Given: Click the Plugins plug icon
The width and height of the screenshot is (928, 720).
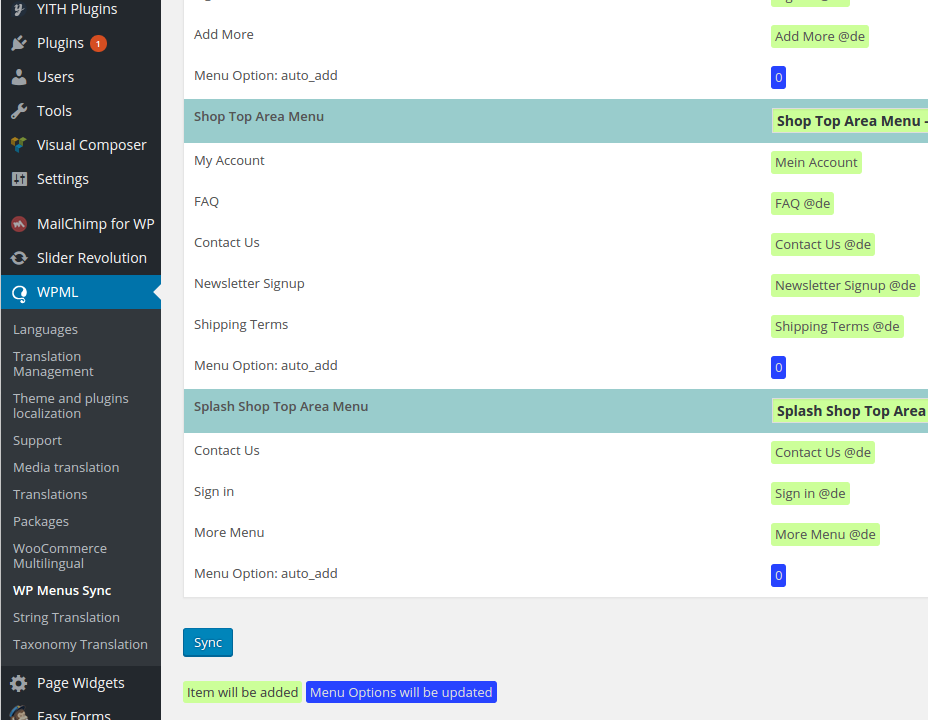Looking at the screenshot, I should [19, 43].
